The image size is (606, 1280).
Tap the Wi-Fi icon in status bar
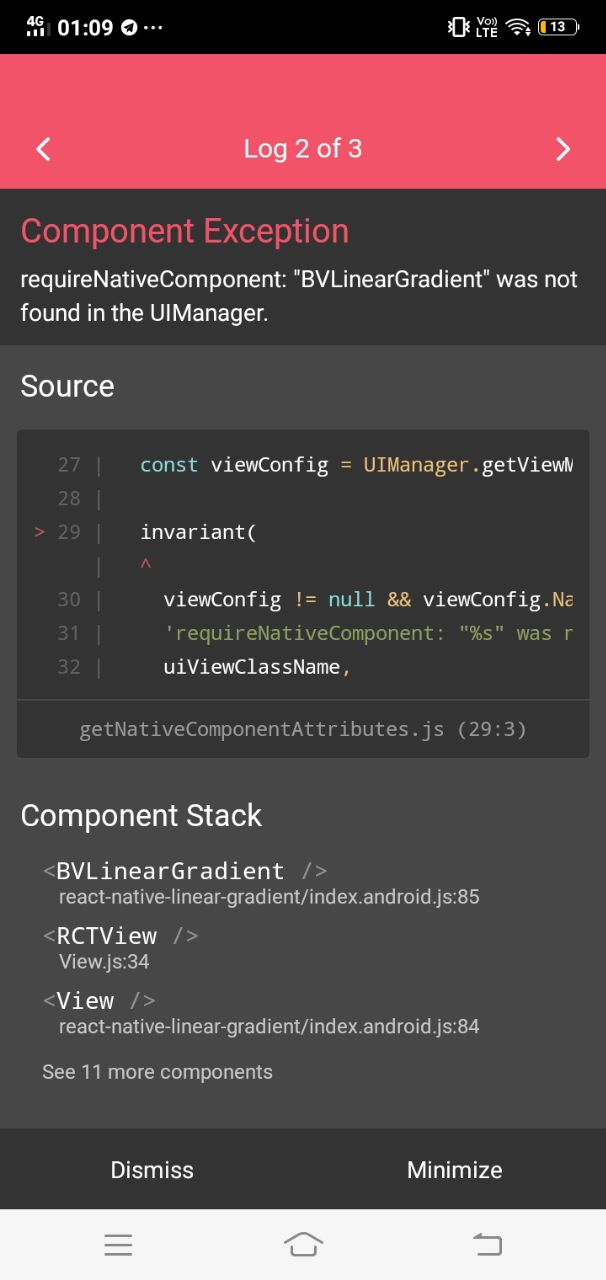click(519, 27)
